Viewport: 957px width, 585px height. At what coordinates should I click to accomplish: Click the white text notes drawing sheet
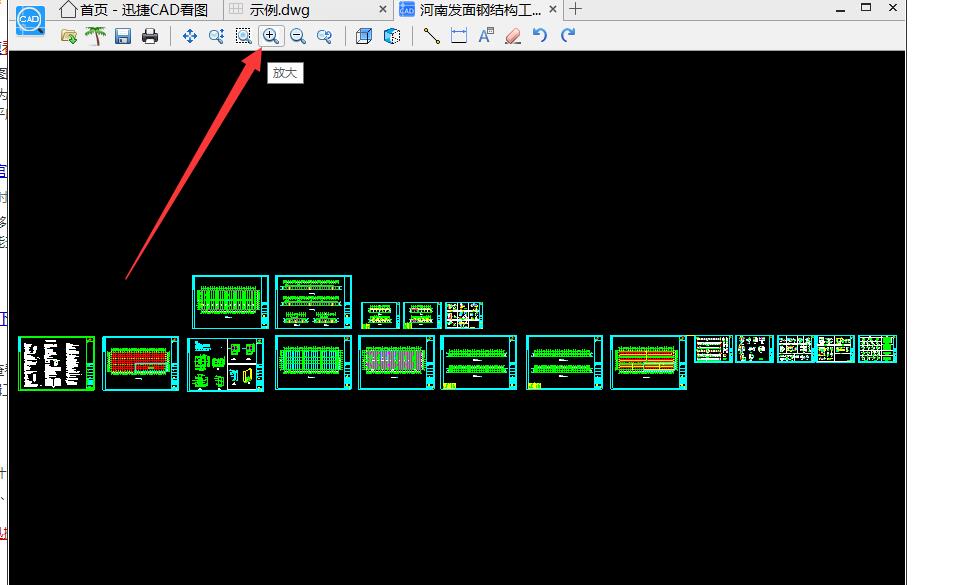(56, 363)
